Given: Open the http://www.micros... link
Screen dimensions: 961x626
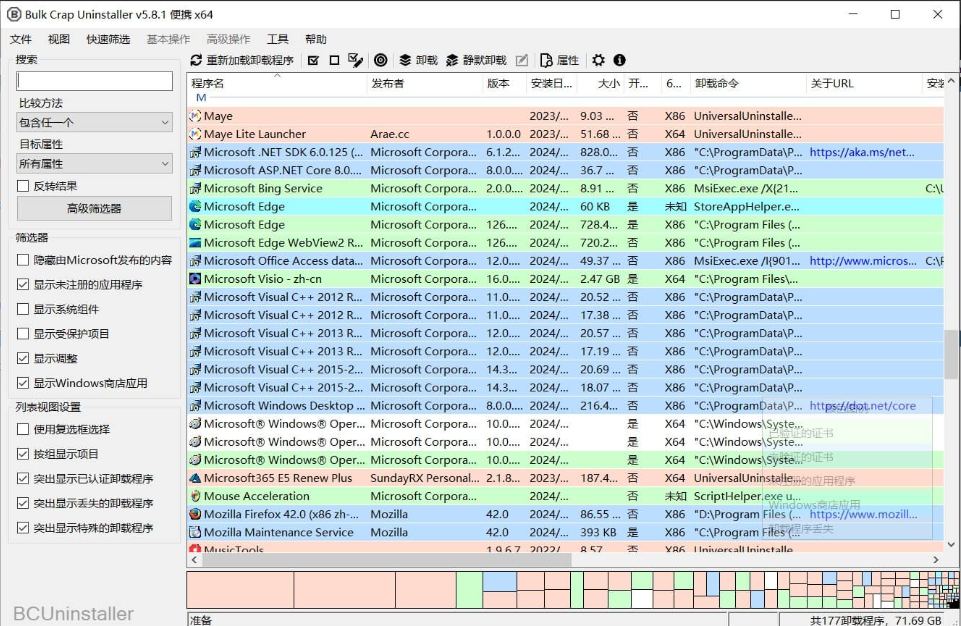Looking at the screenshot, I should click(863, 261).
